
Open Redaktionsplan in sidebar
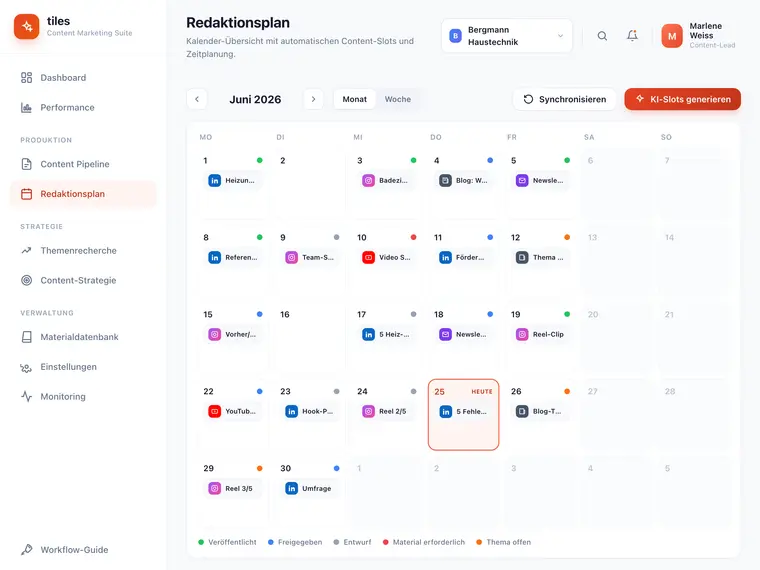[x=83, y=194]
